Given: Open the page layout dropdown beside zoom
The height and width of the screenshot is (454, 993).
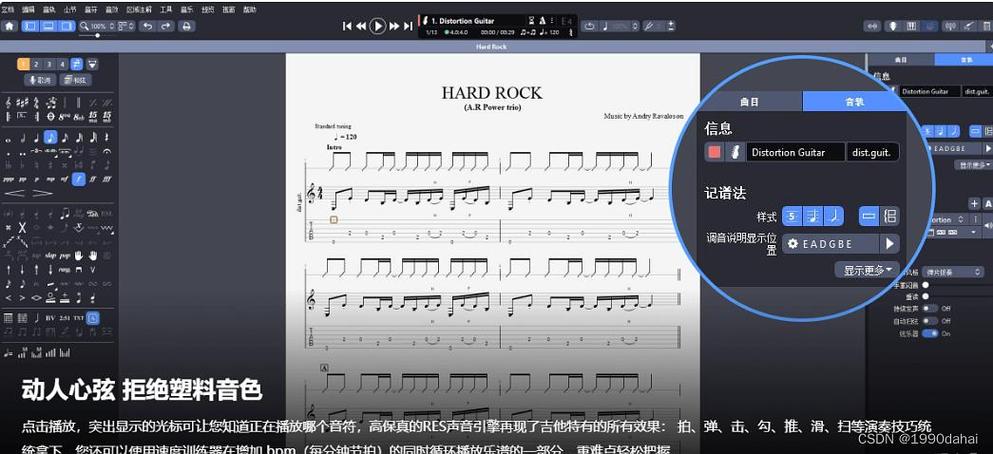Looking at the screenshot, I should (127, 26).
